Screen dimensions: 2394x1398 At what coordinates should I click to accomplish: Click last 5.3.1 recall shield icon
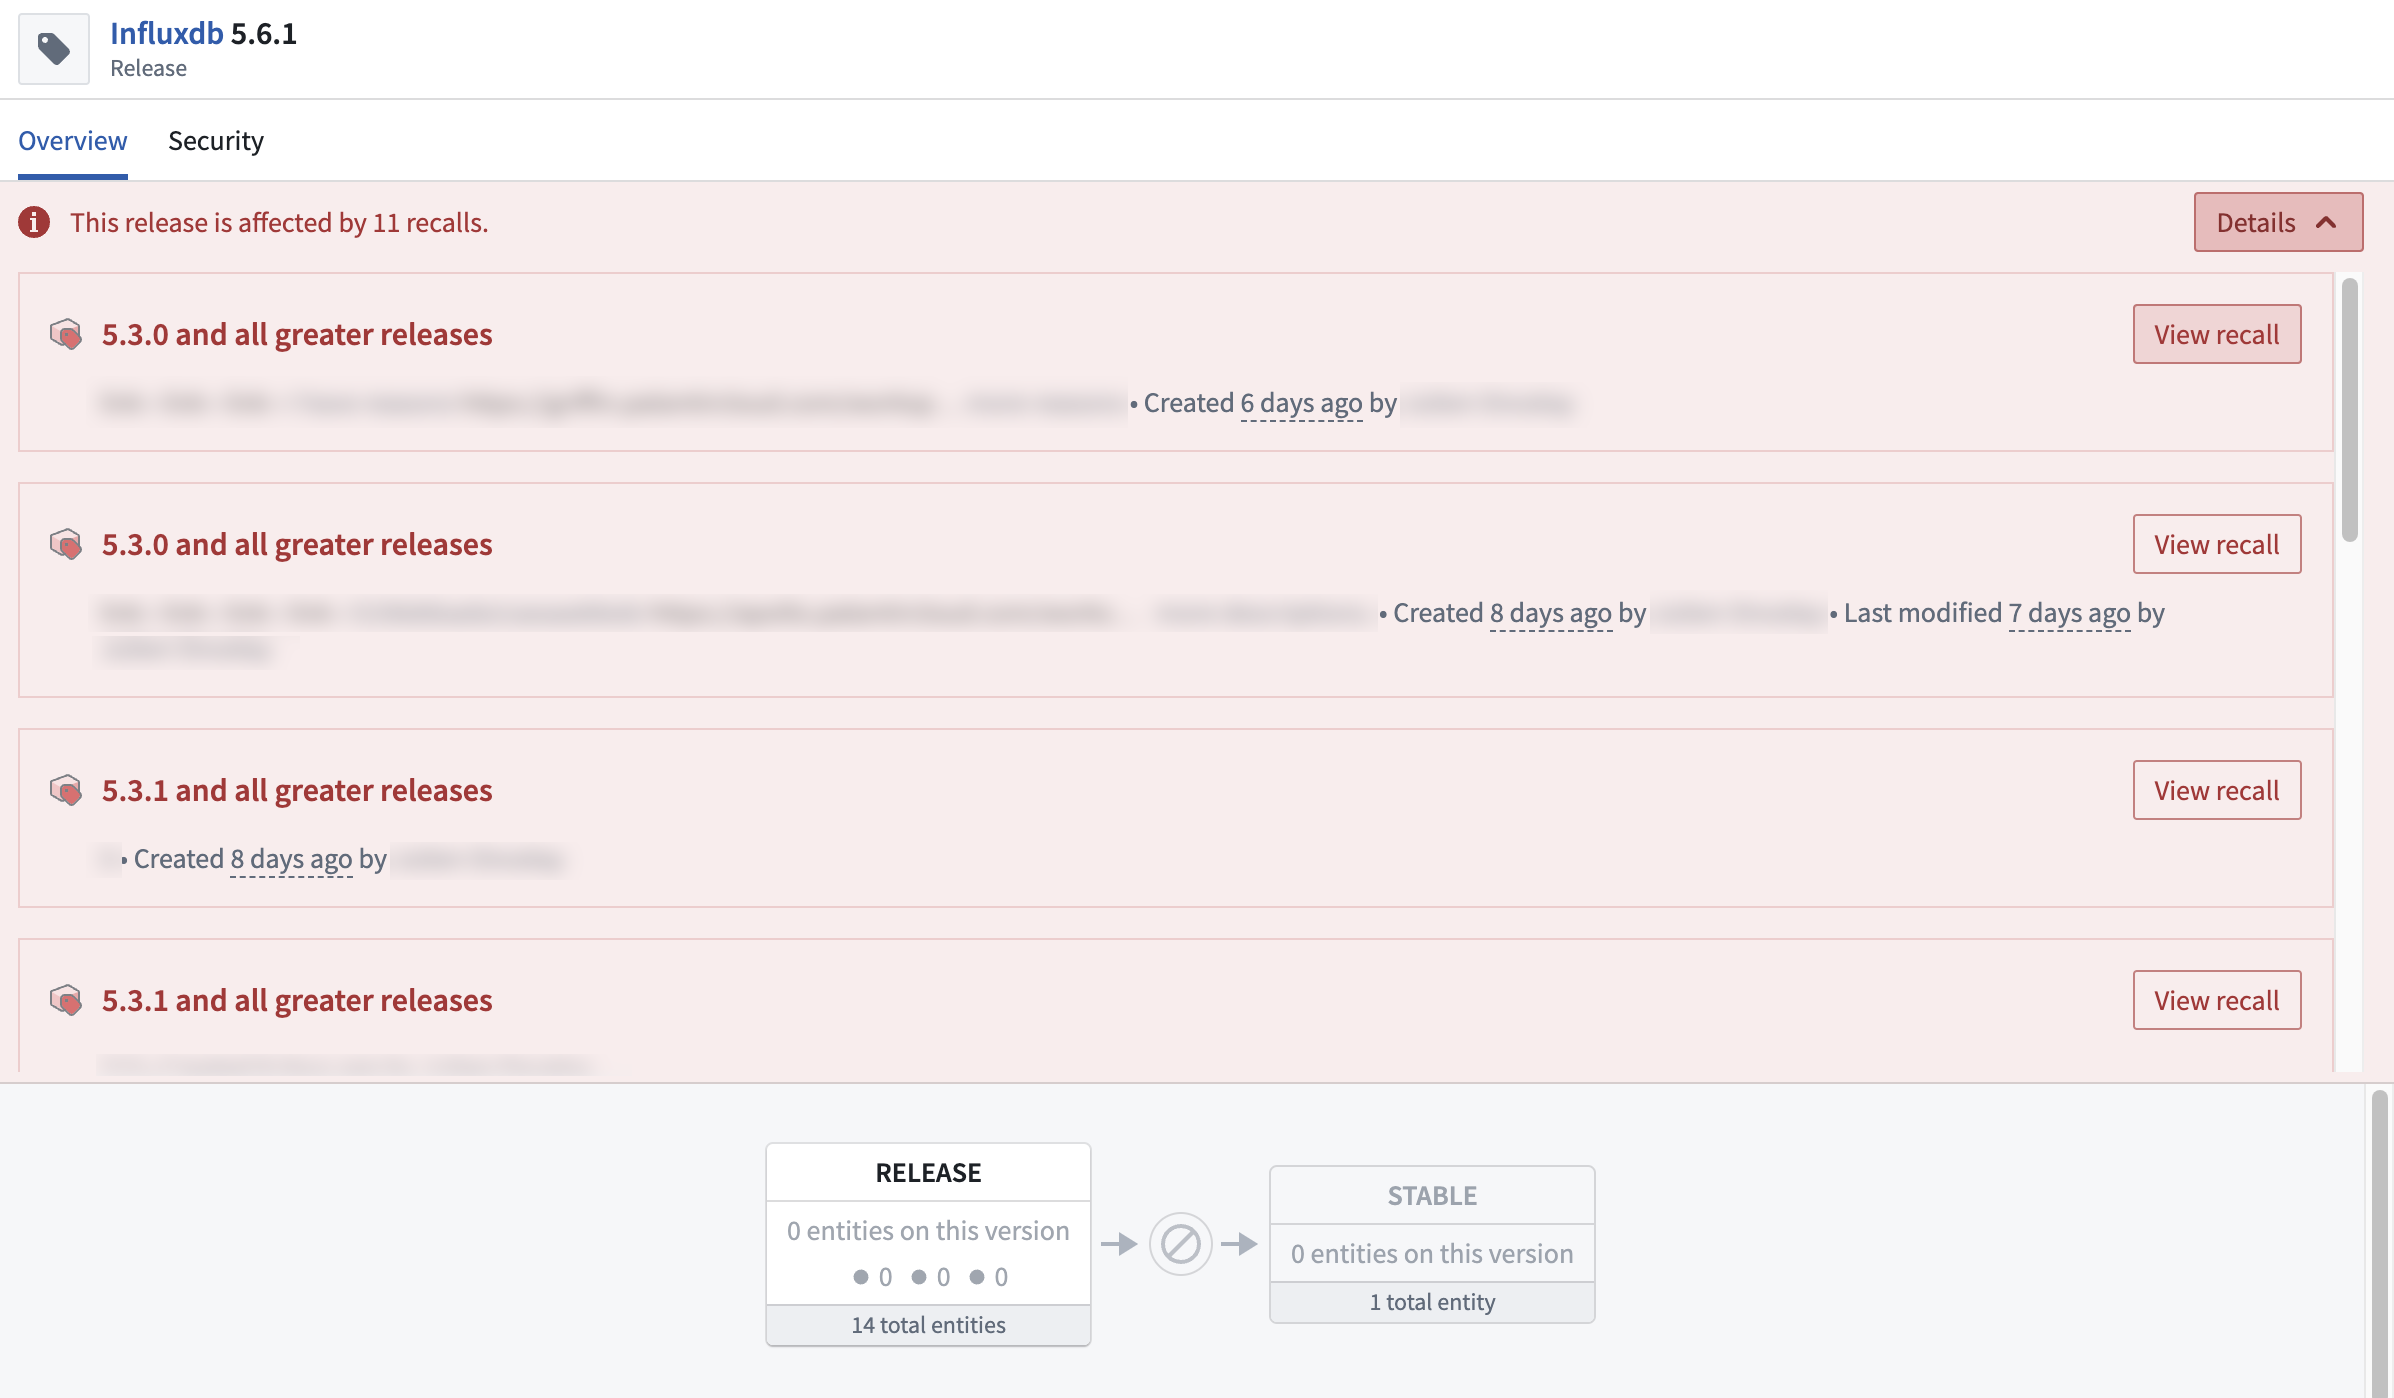[66, 1000]
